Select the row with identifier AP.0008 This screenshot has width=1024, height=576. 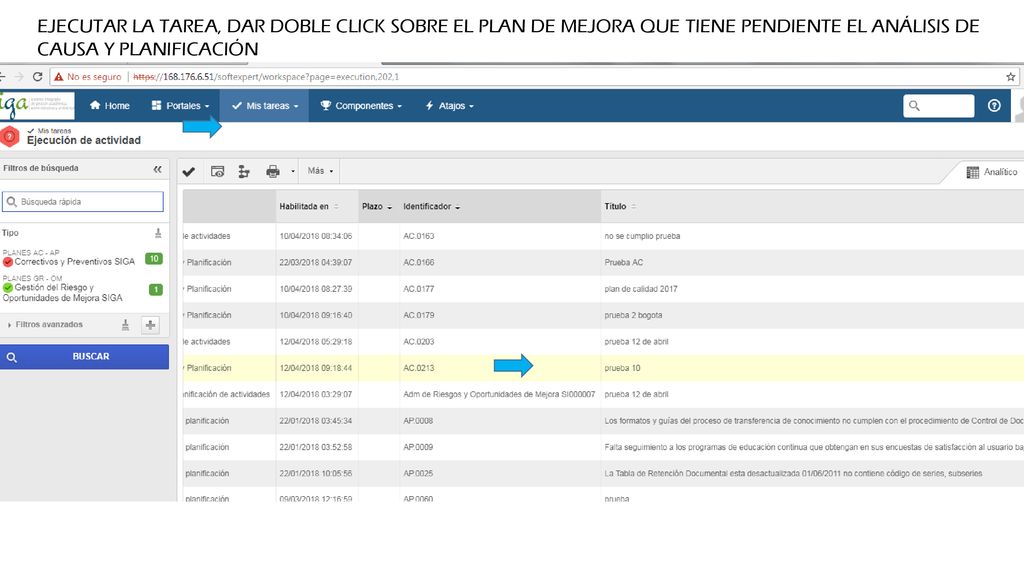(603, 421)
